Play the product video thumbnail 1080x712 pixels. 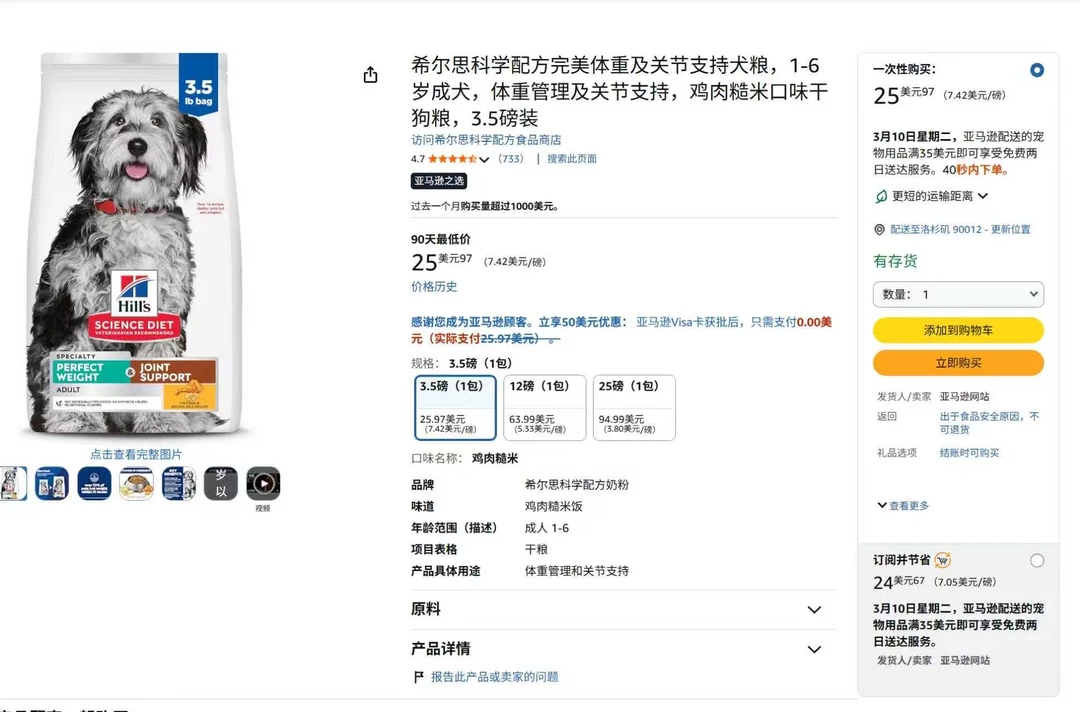[263, 483]
